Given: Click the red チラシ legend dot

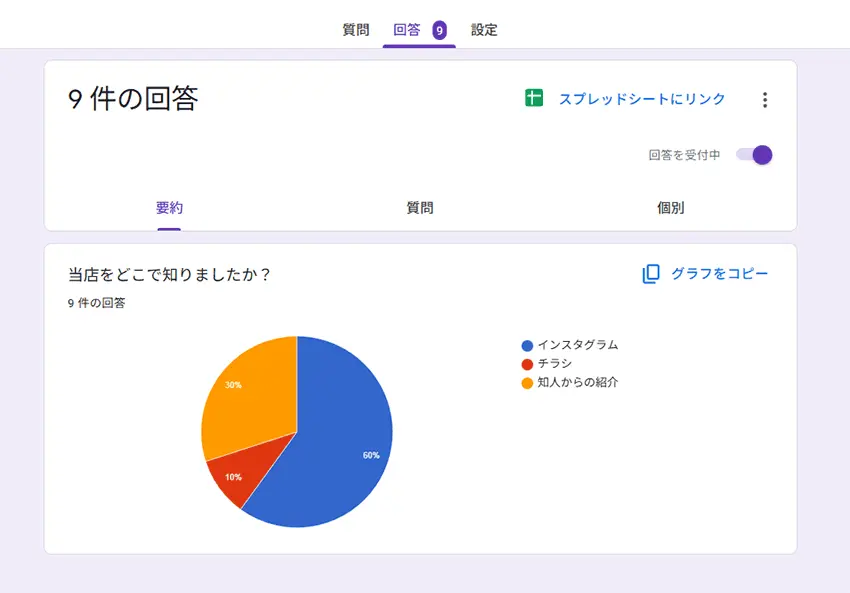Looking at the screenshot, I should click(527, 364).
